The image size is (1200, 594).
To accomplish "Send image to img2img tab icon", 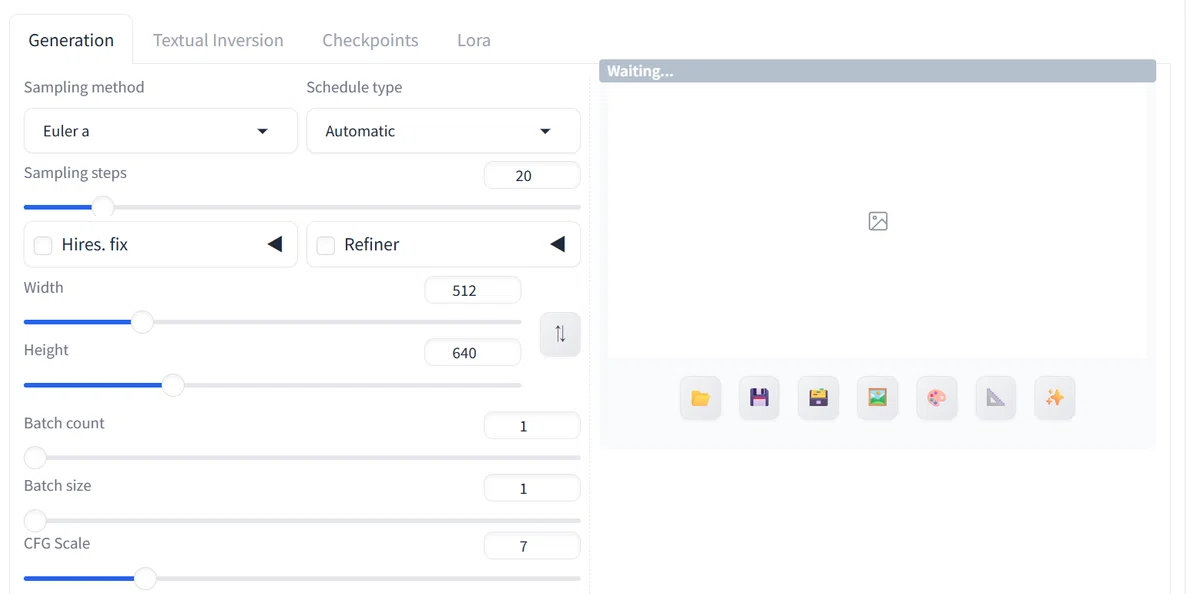I will [877, 398].
